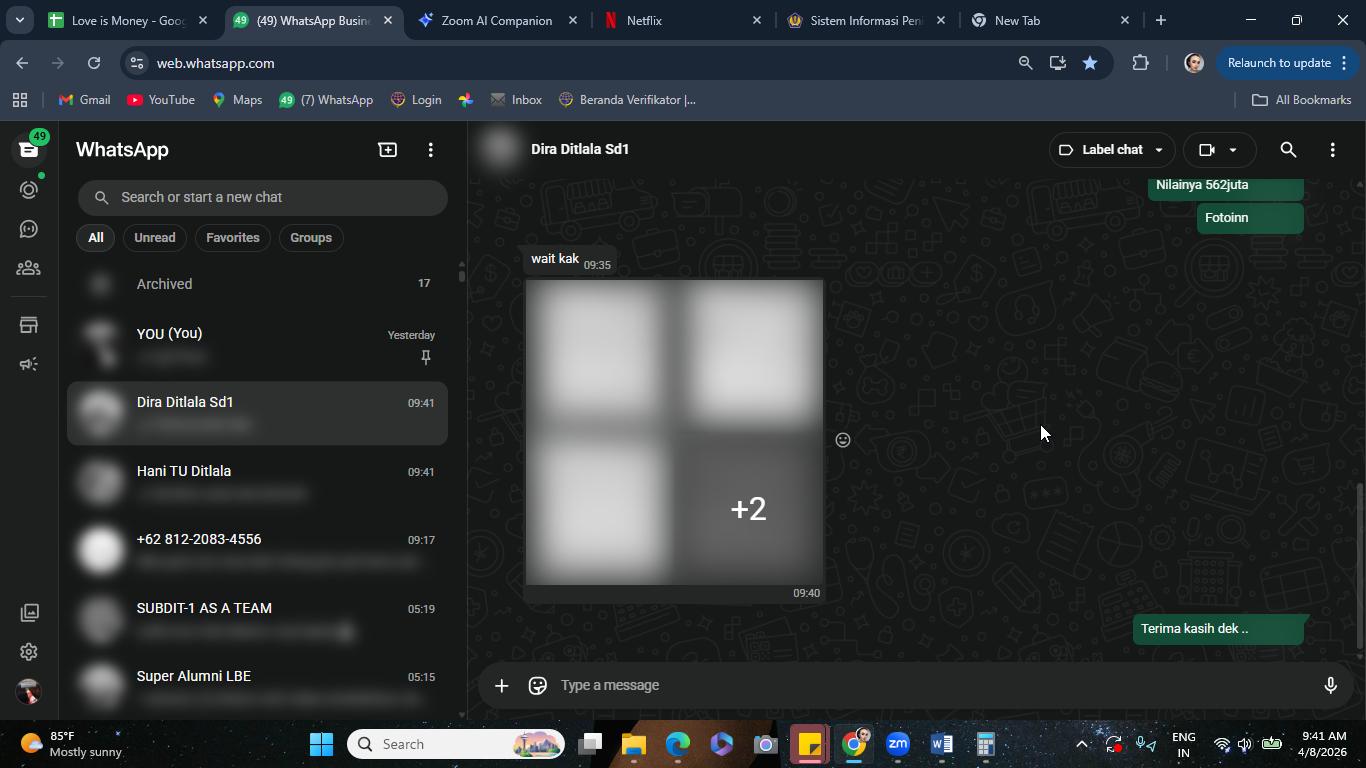Open Communities icon in left sidebar
Viewport: 1366px width, 768px height.
pyautogui.click(x=29, y=268)
